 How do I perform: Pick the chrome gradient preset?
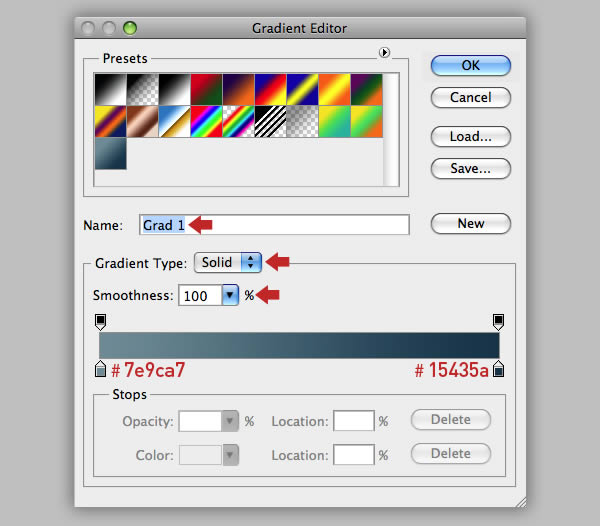(x=174, y=122)
